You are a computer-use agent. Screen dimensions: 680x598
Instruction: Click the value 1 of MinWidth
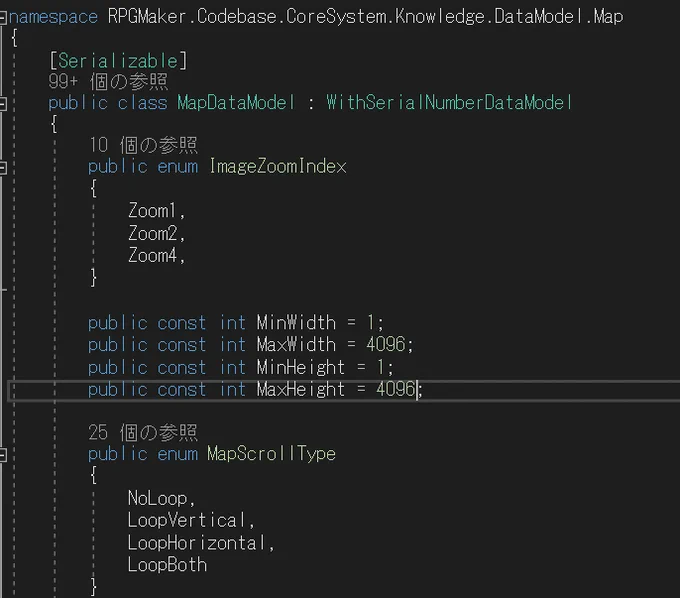[x=371, y=323]
